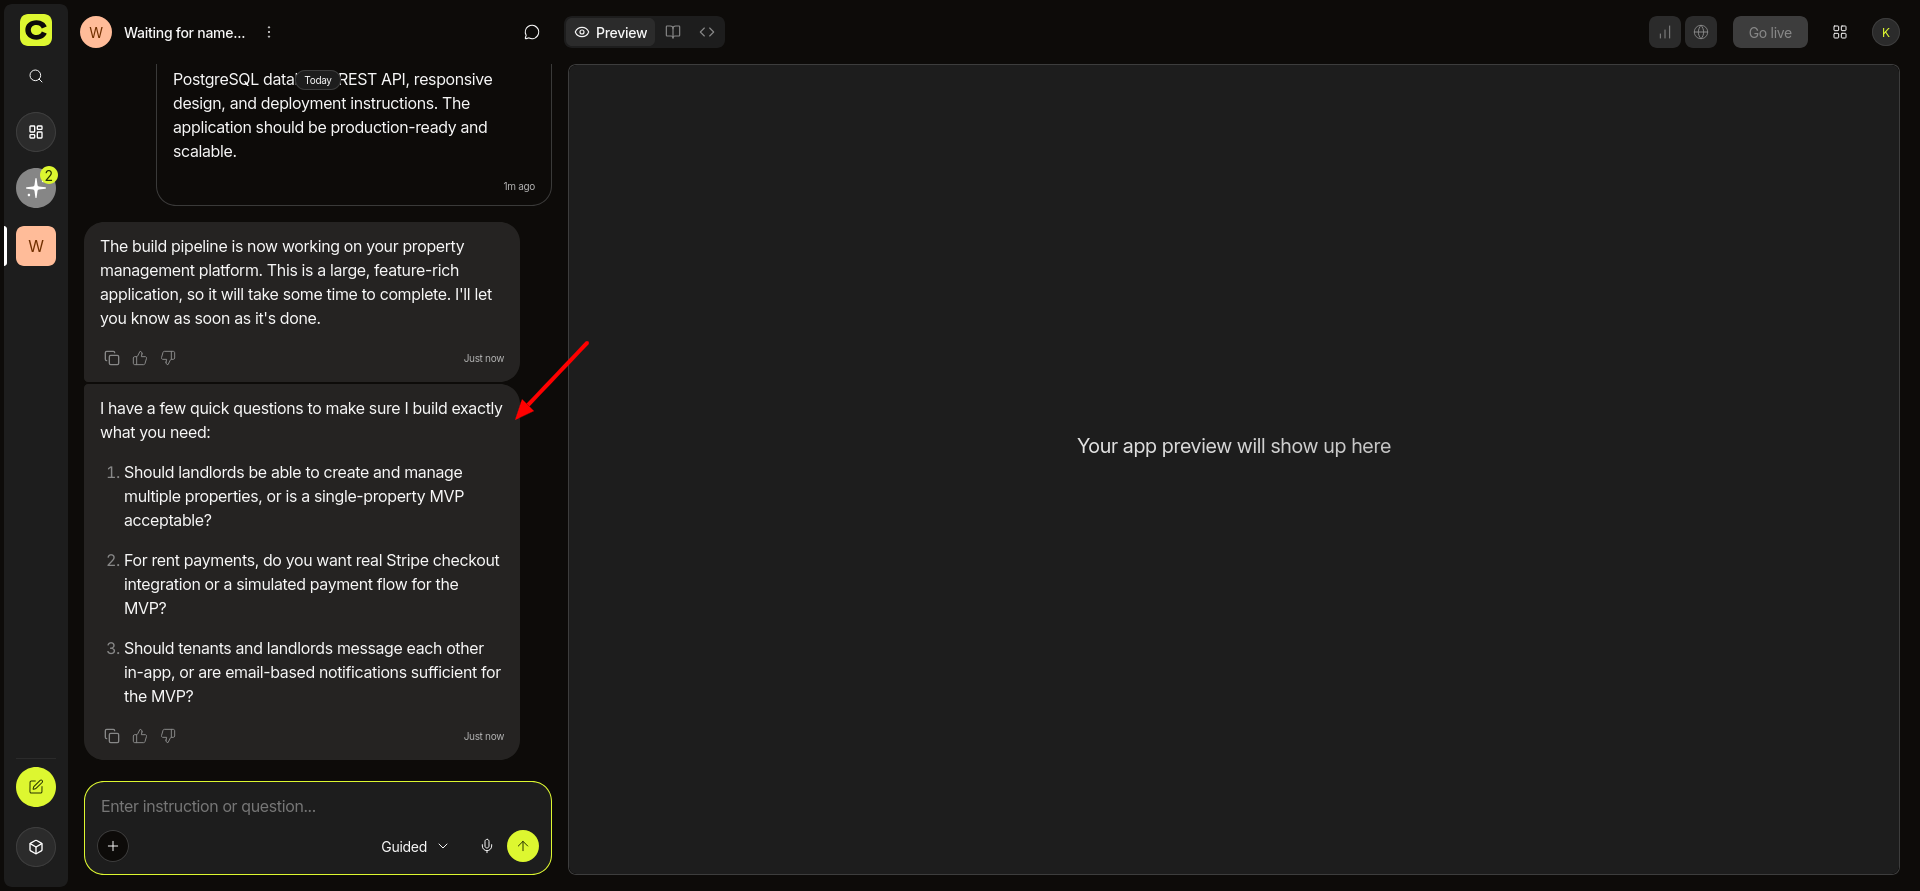Image resolution: width=1920 pixels, height=891 pixels.
Task: Click the yellow C app logo
Action: (36, 30)
